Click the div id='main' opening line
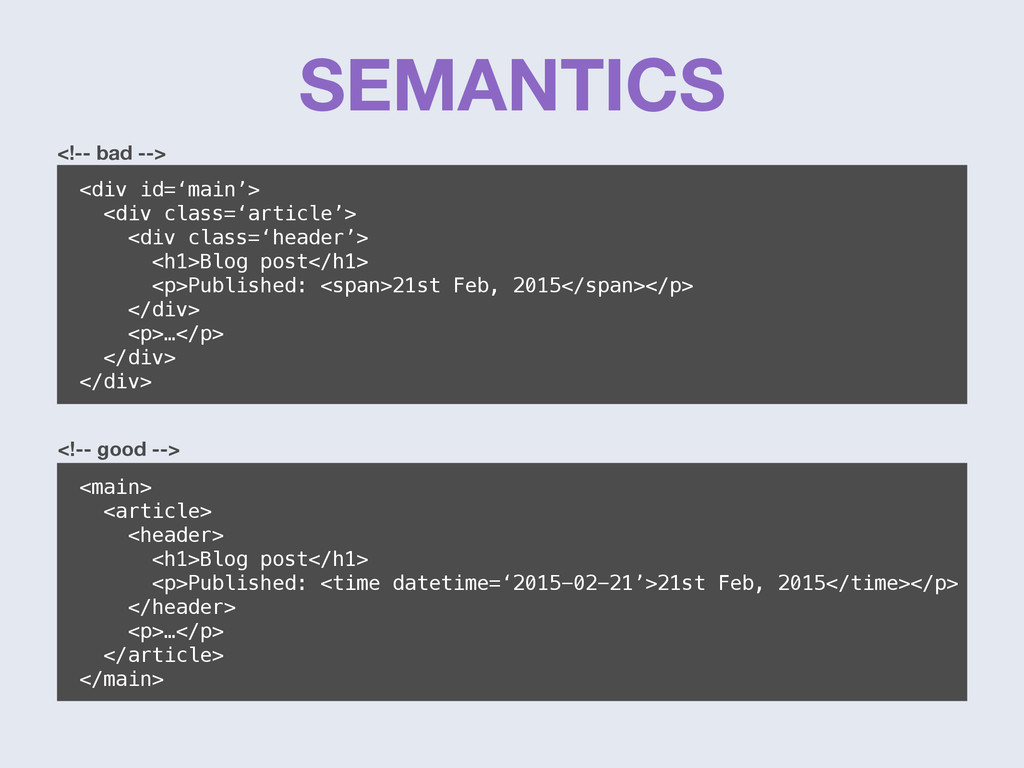The image size is (1024, 768). point(170,189)
